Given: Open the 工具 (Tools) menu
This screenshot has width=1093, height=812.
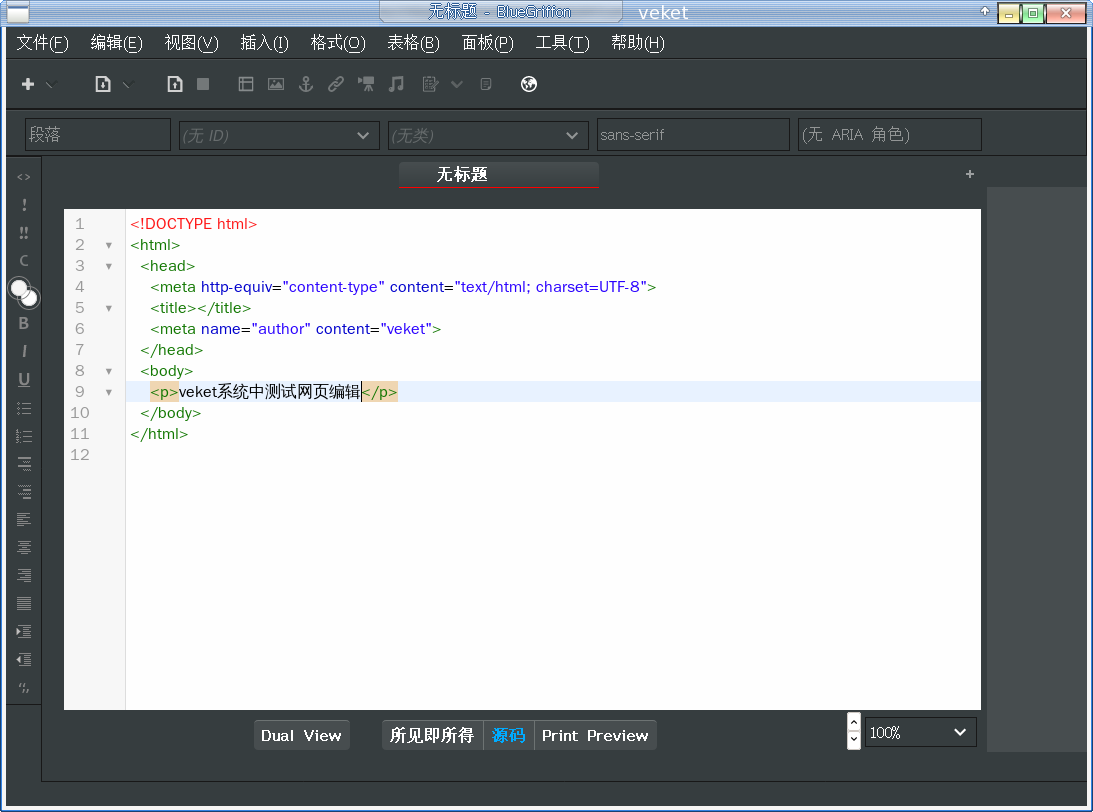Looking at the screenshot, I should tap(562, 43).
